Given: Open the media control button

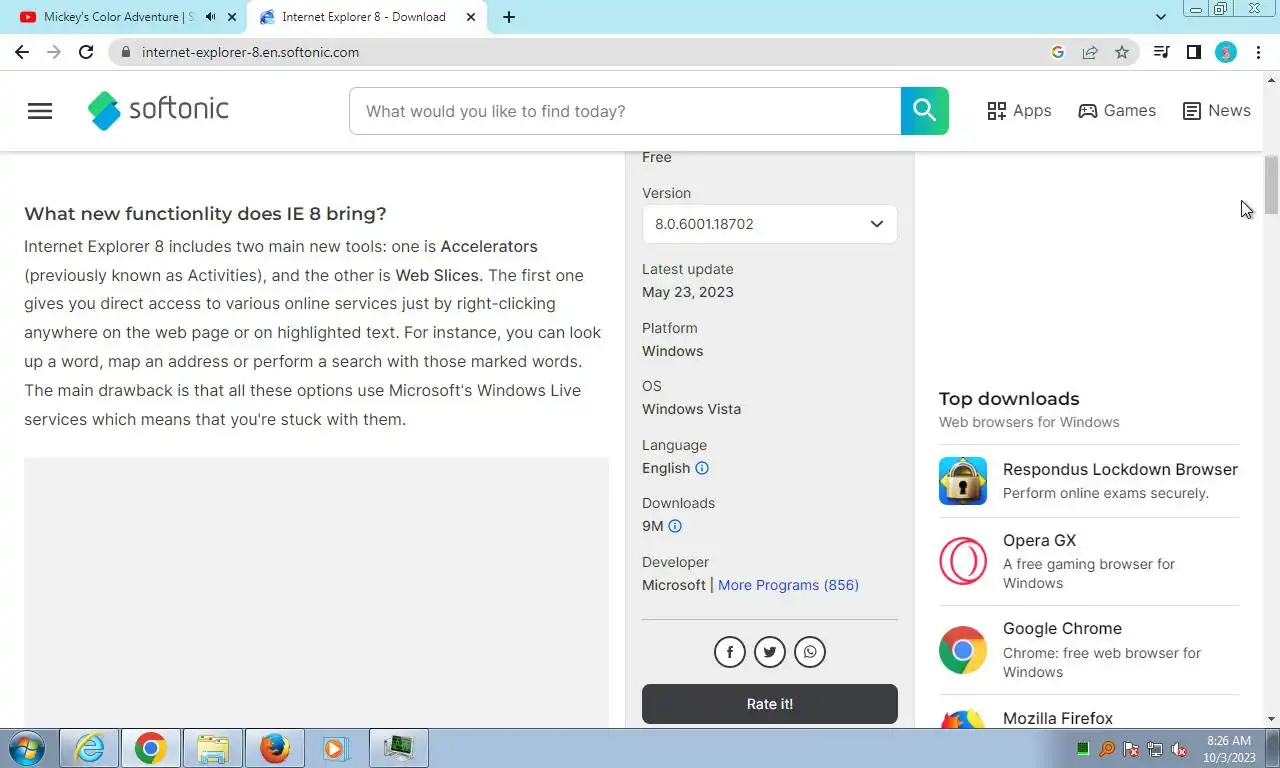Looking at the screenshot, I should [1161, 52].
